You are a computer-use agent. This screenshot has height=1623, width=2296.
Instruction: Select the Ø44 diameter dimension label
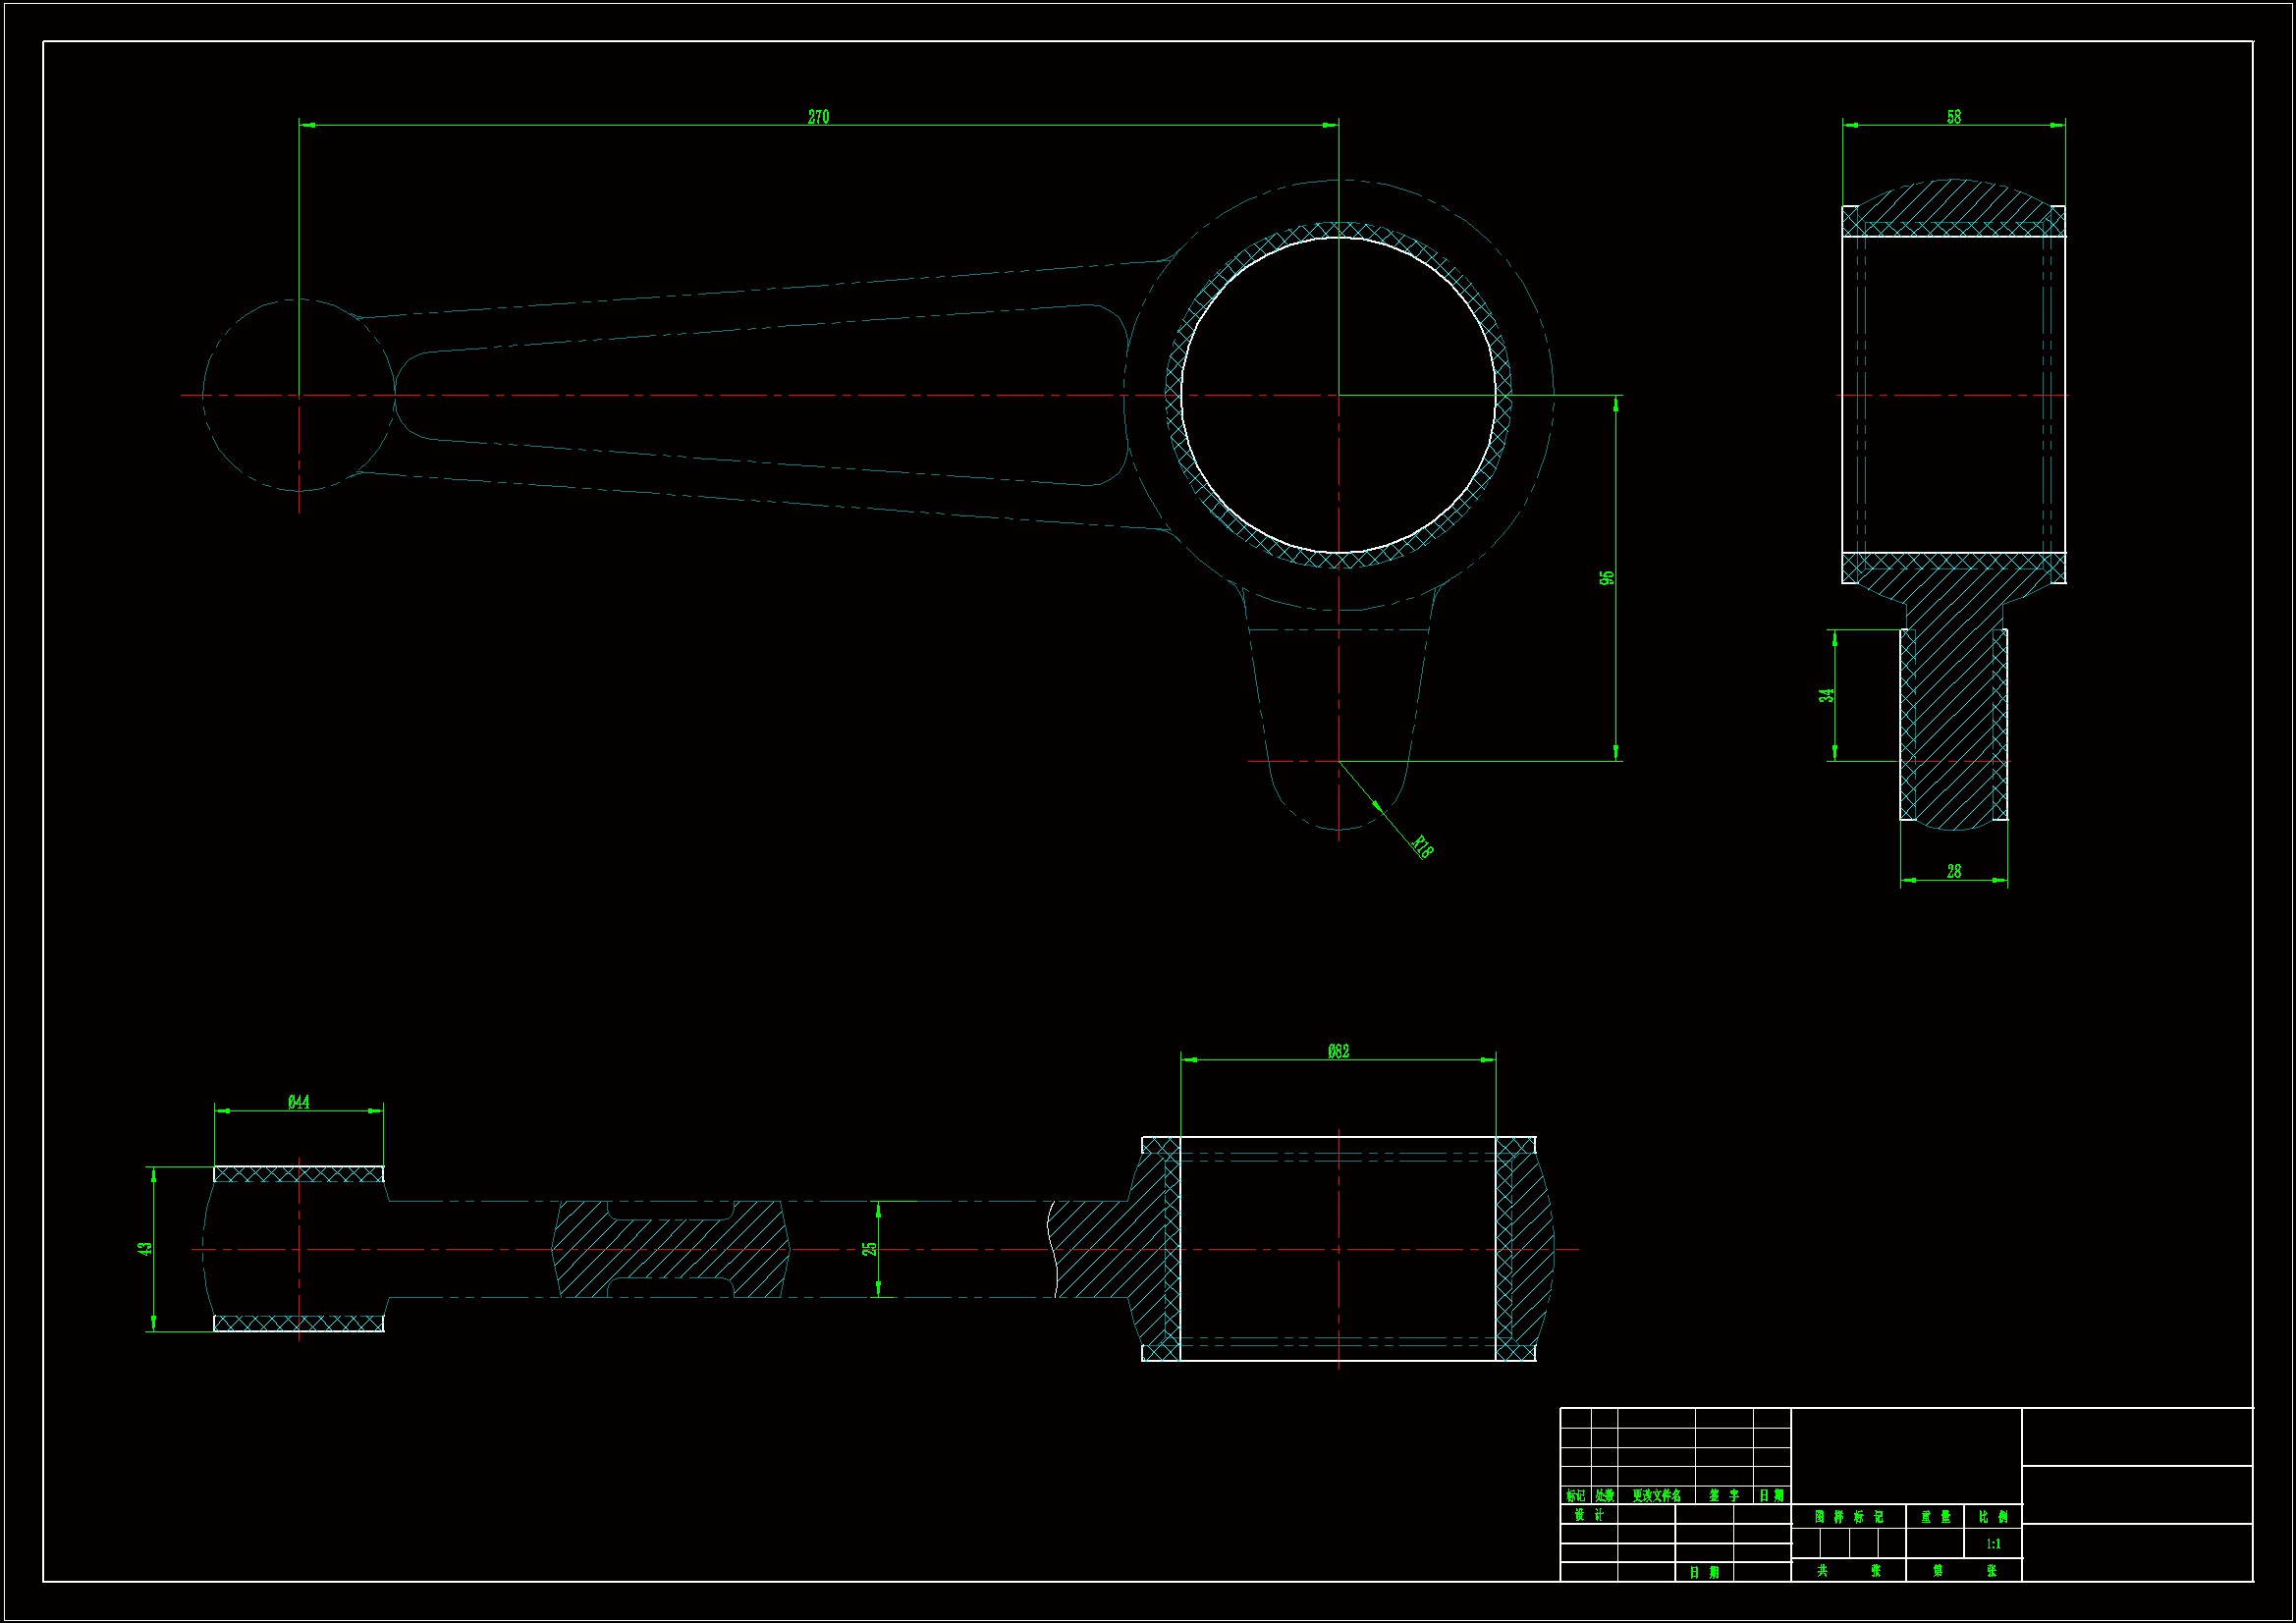[x=298, y=1102]
